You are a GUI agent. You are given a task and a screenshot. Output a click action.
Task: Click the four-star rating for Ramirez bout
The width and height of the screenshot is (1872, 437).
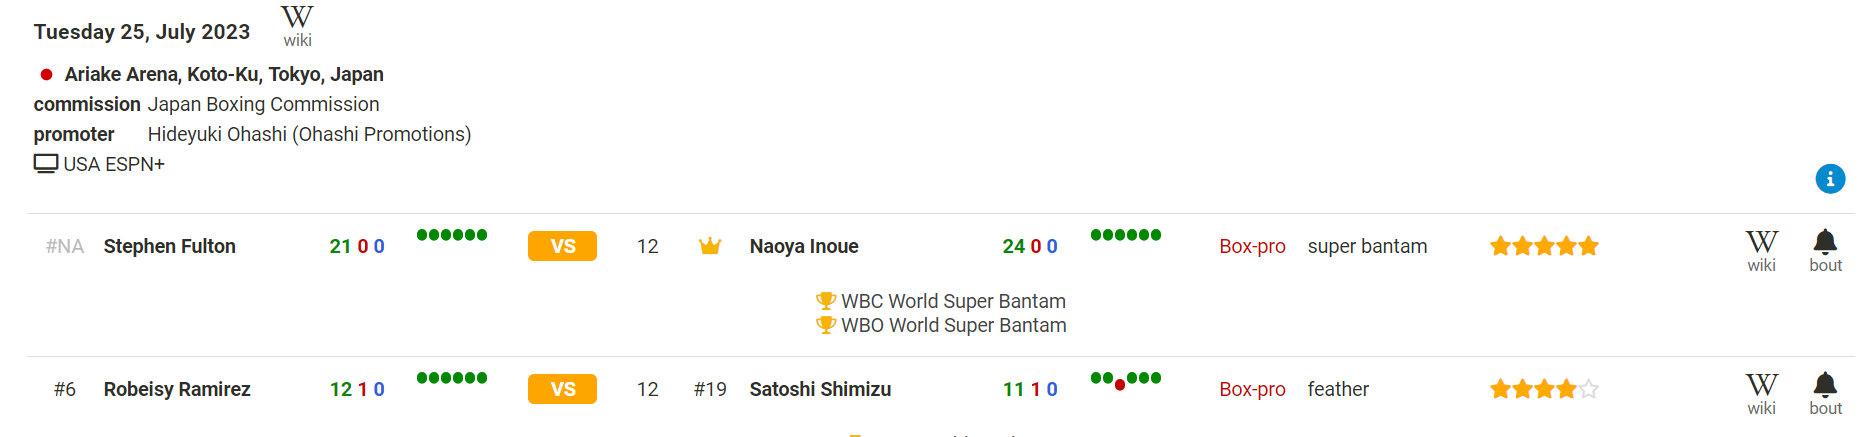point(1544,389)
